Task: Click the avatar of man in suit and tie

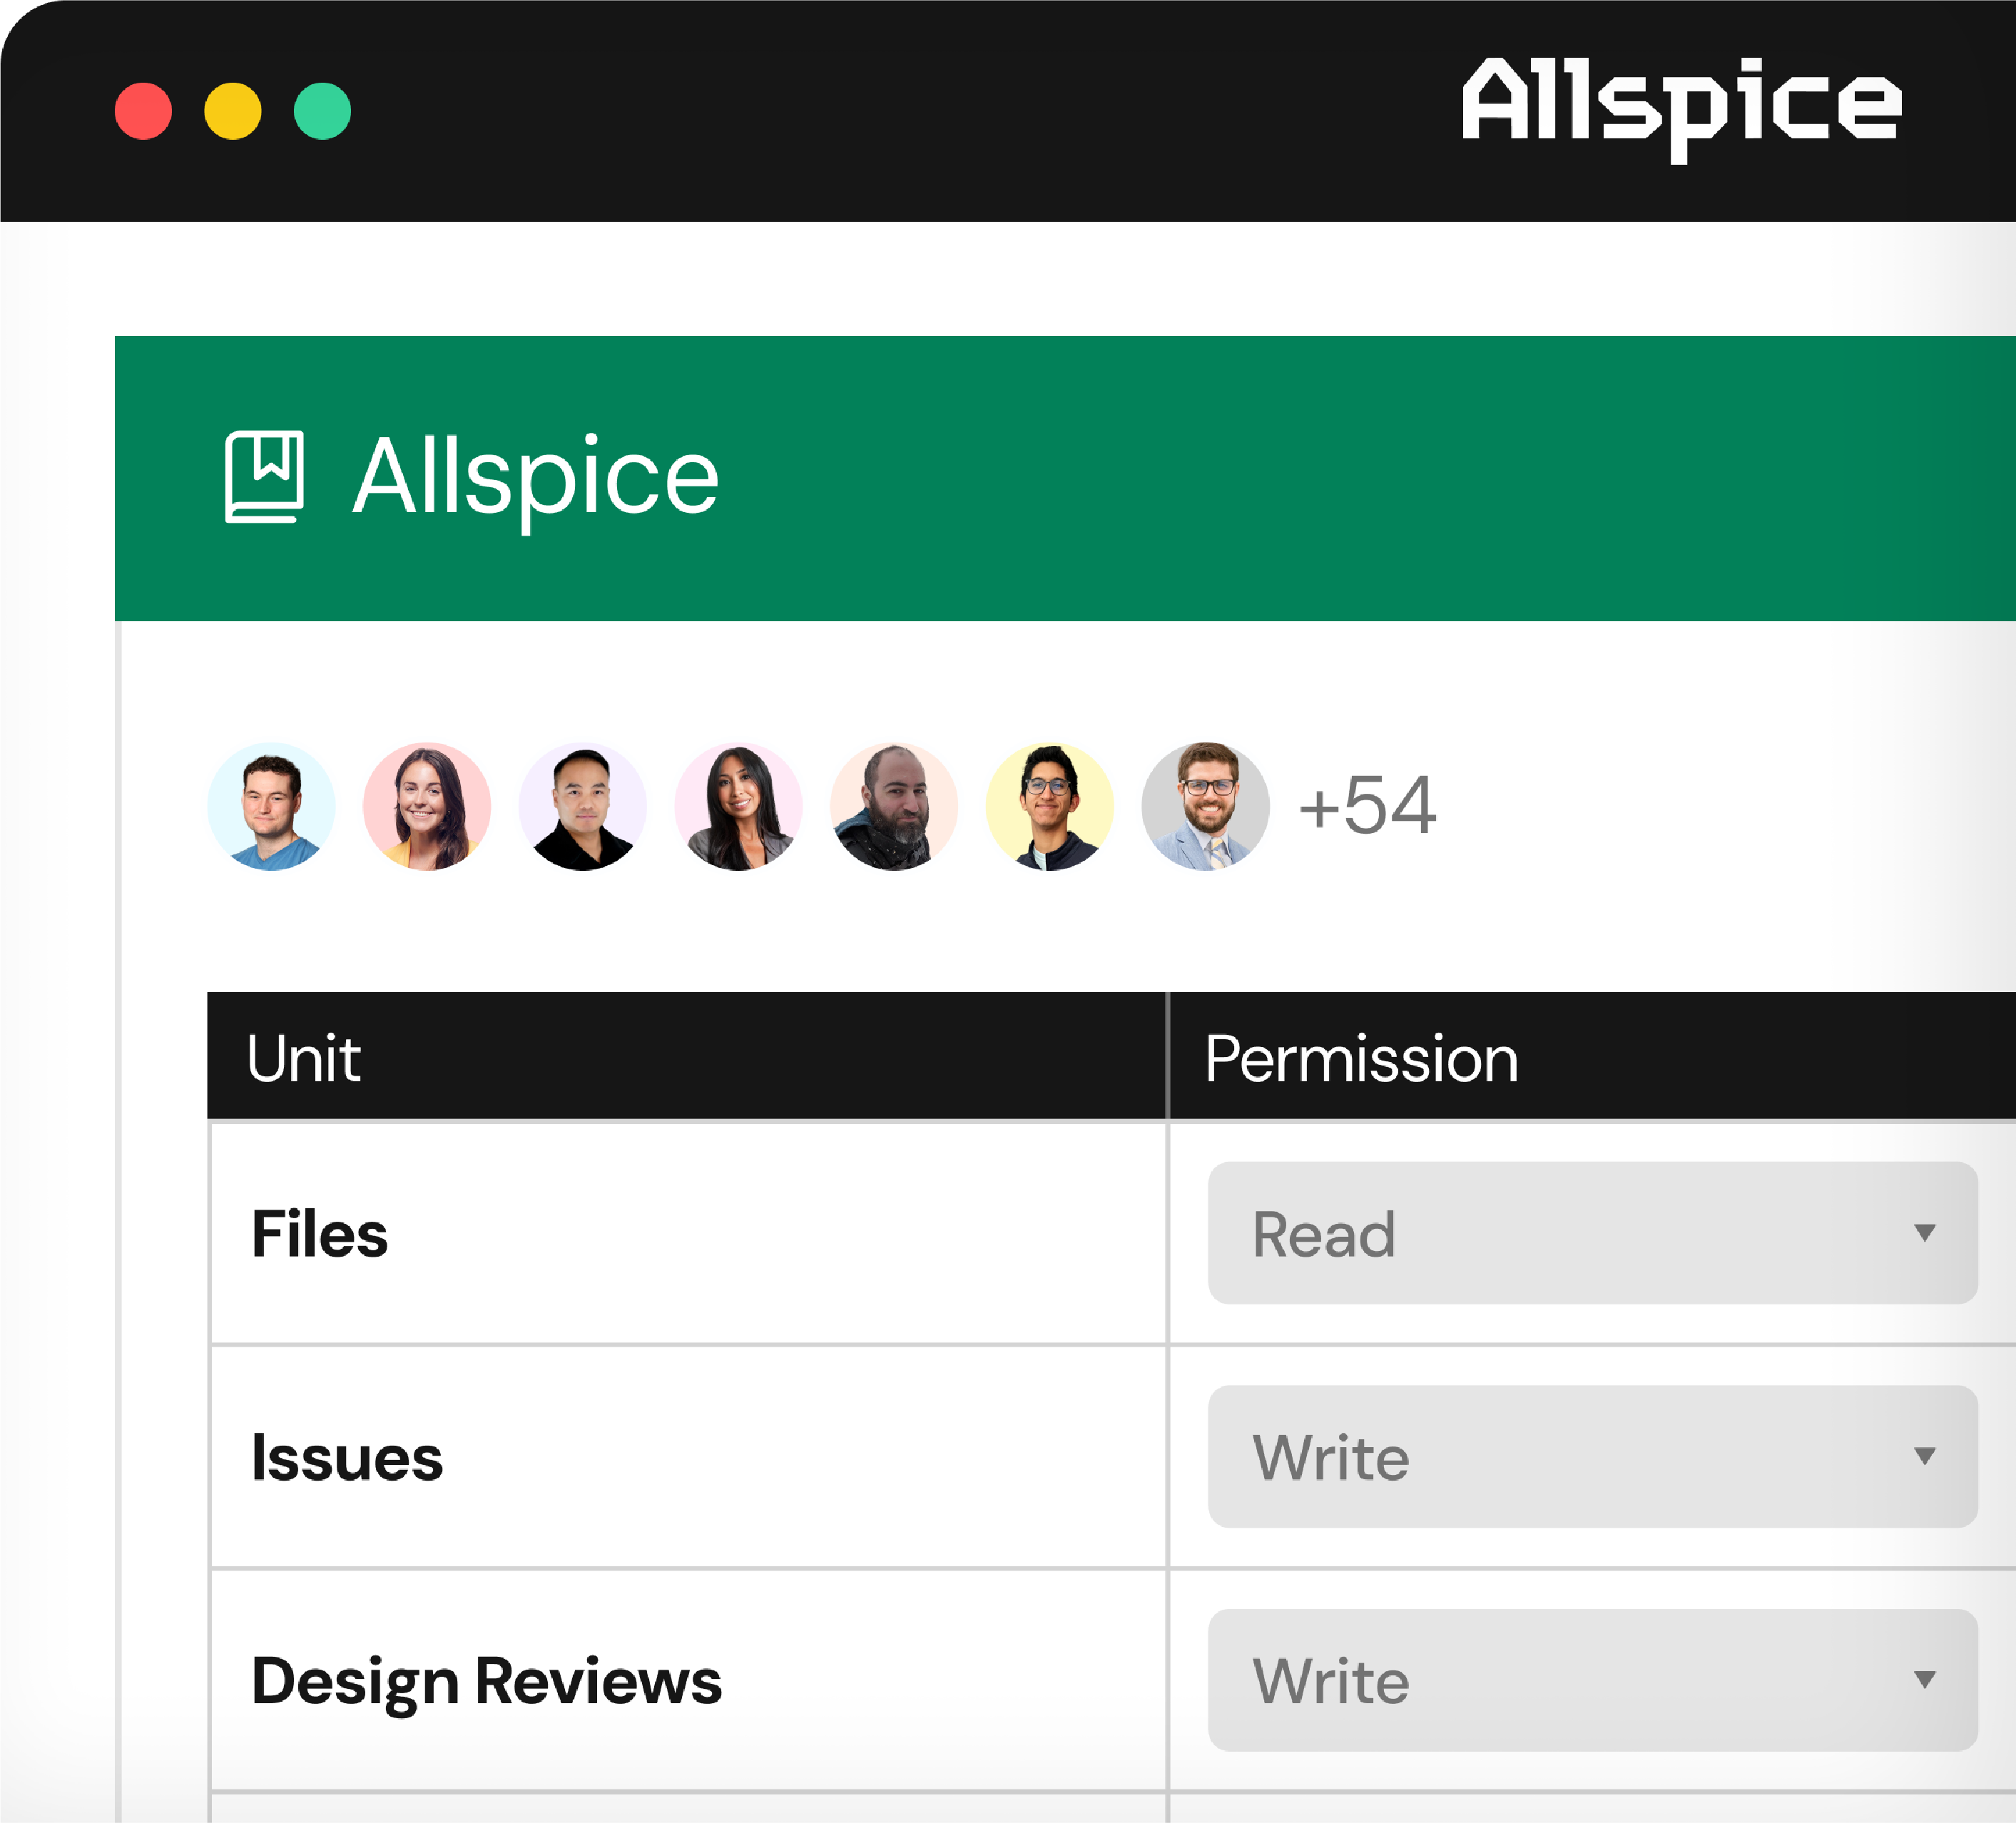Action: coord(1206,806)
